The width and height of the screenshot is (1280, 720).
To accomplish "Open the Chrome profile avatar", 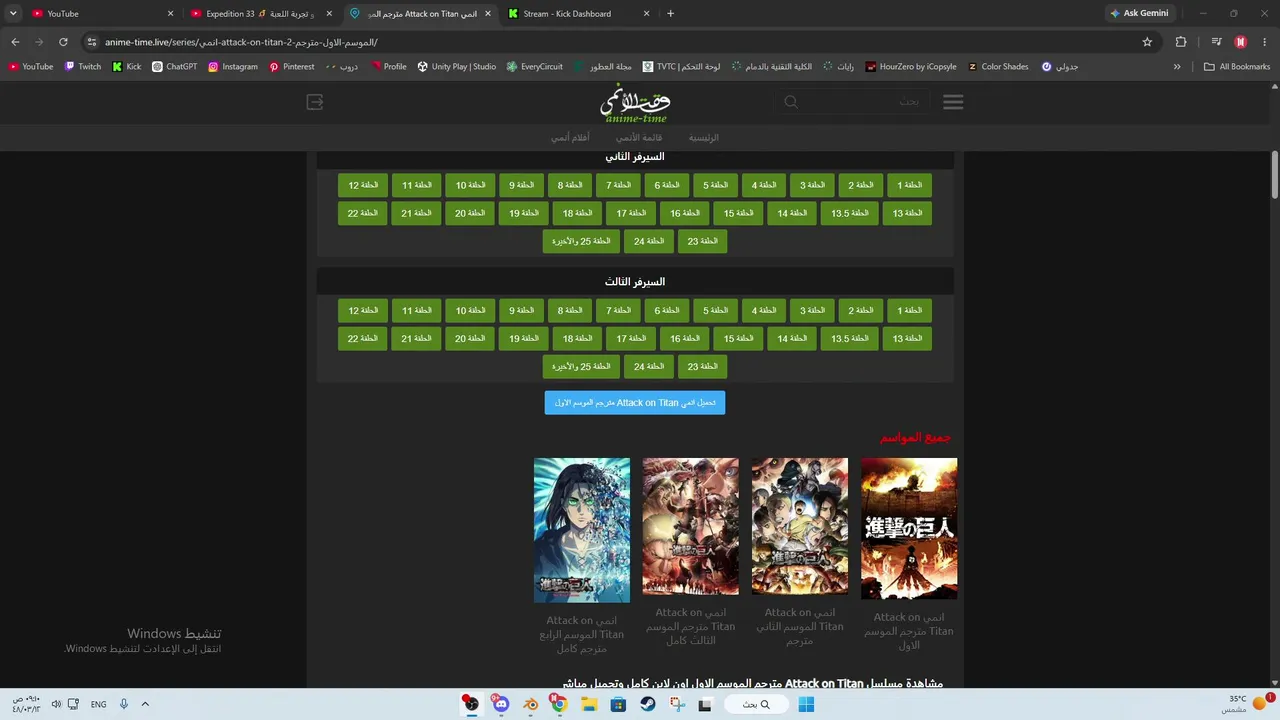I will tap(1241, 42).
